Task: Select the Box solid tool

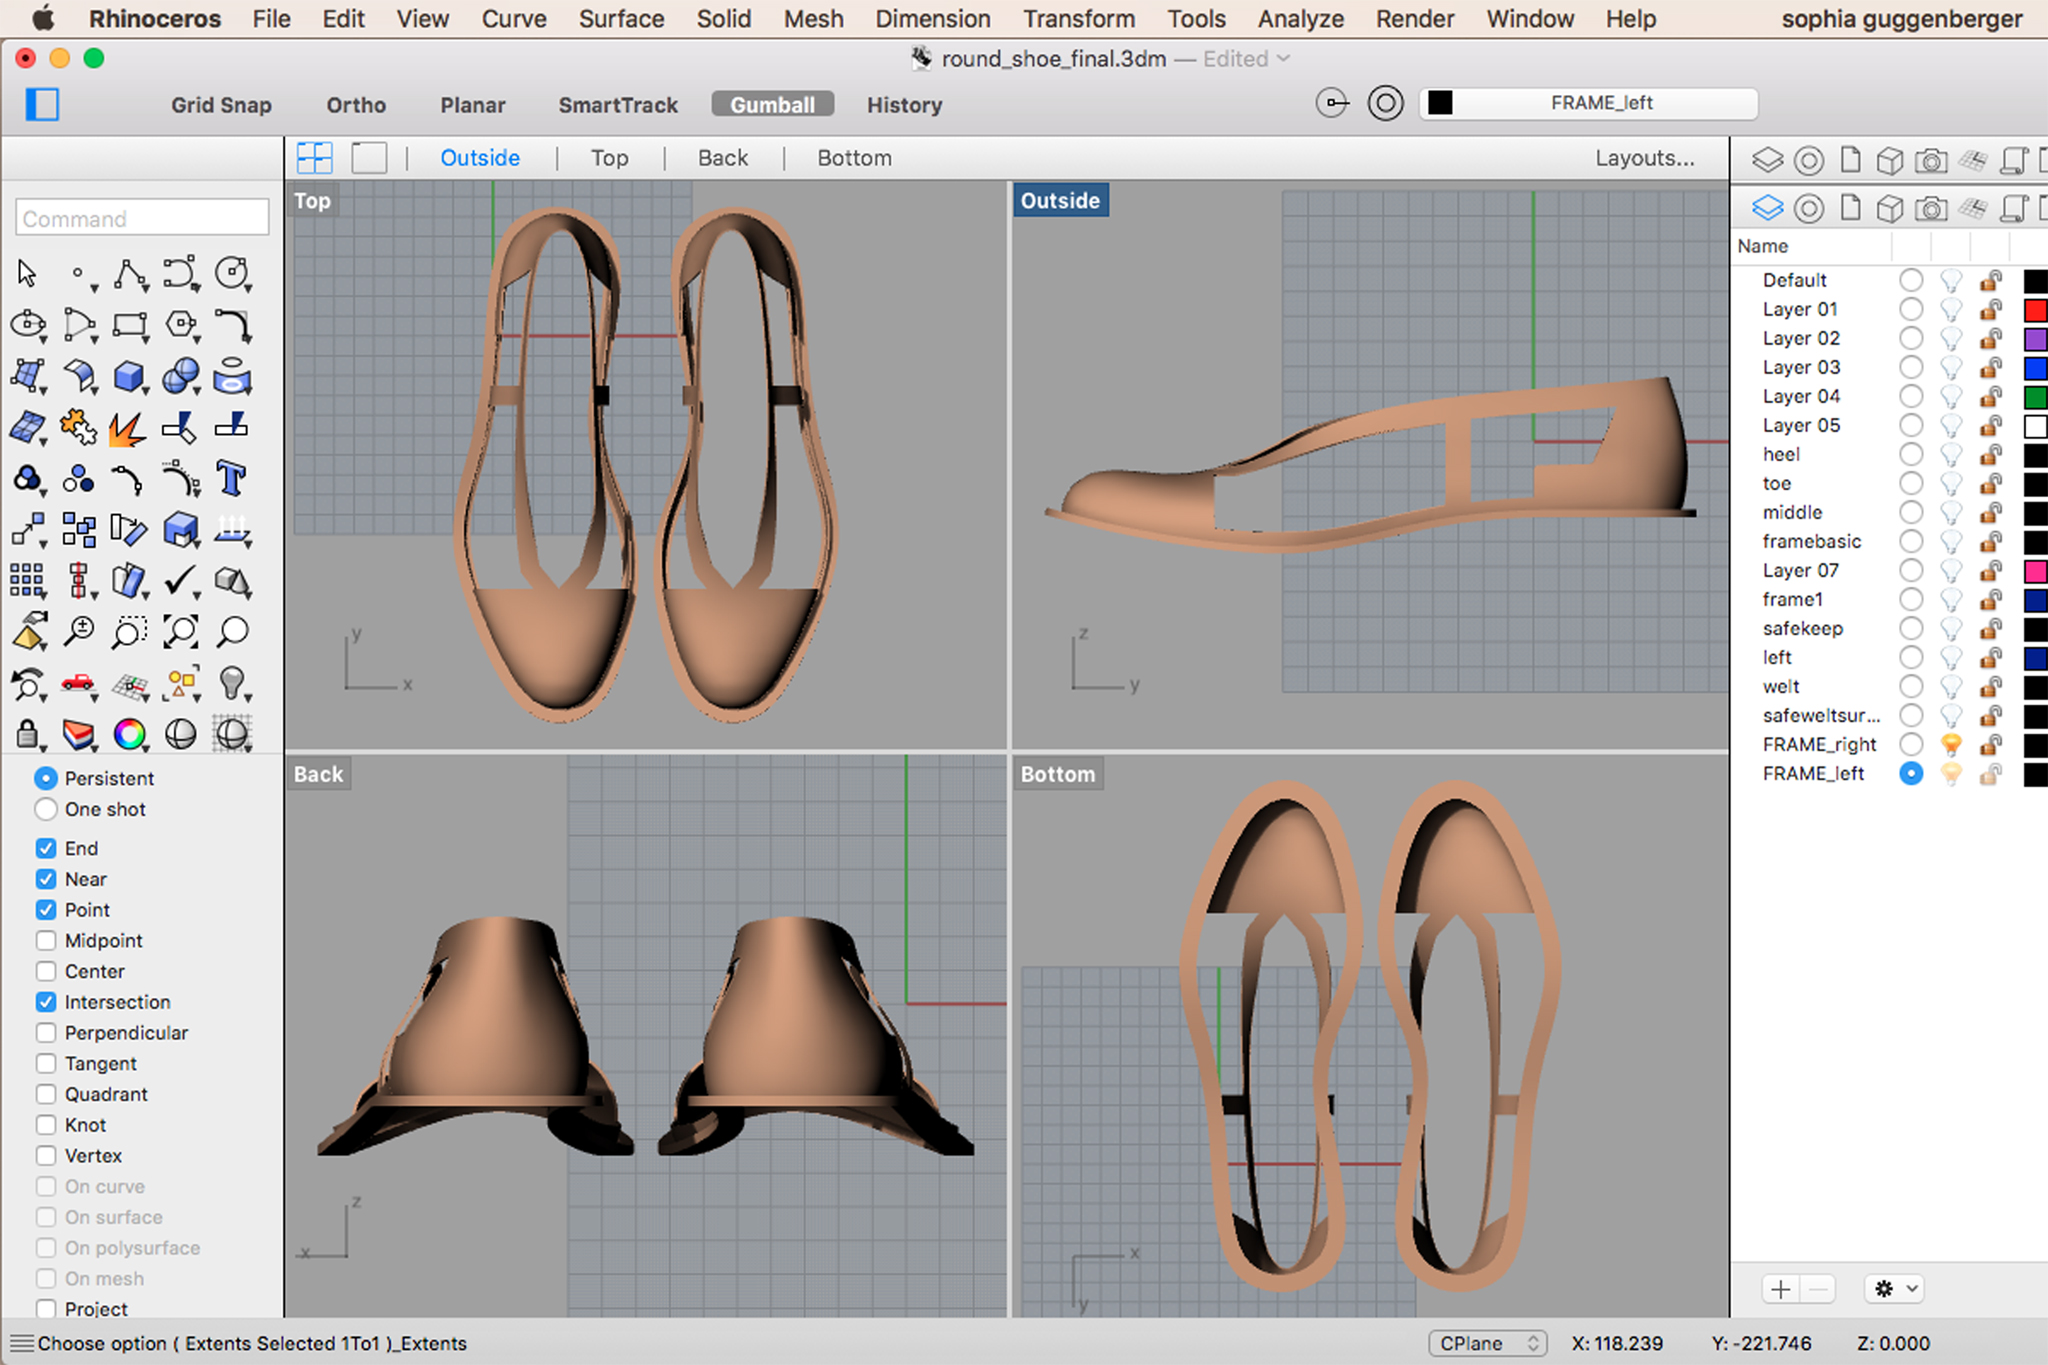Action: pyautogui.click(x=128, y=377)
